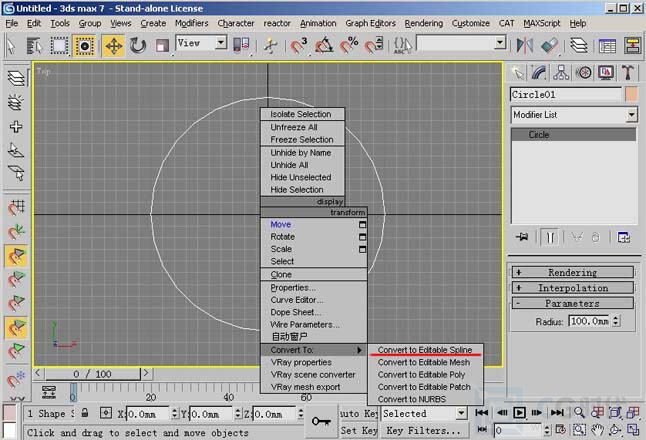Click the Play Animation button
Image resolution: width=646 pixels, height=440 pixels.
pyautogui.click(x=520, y=412)
